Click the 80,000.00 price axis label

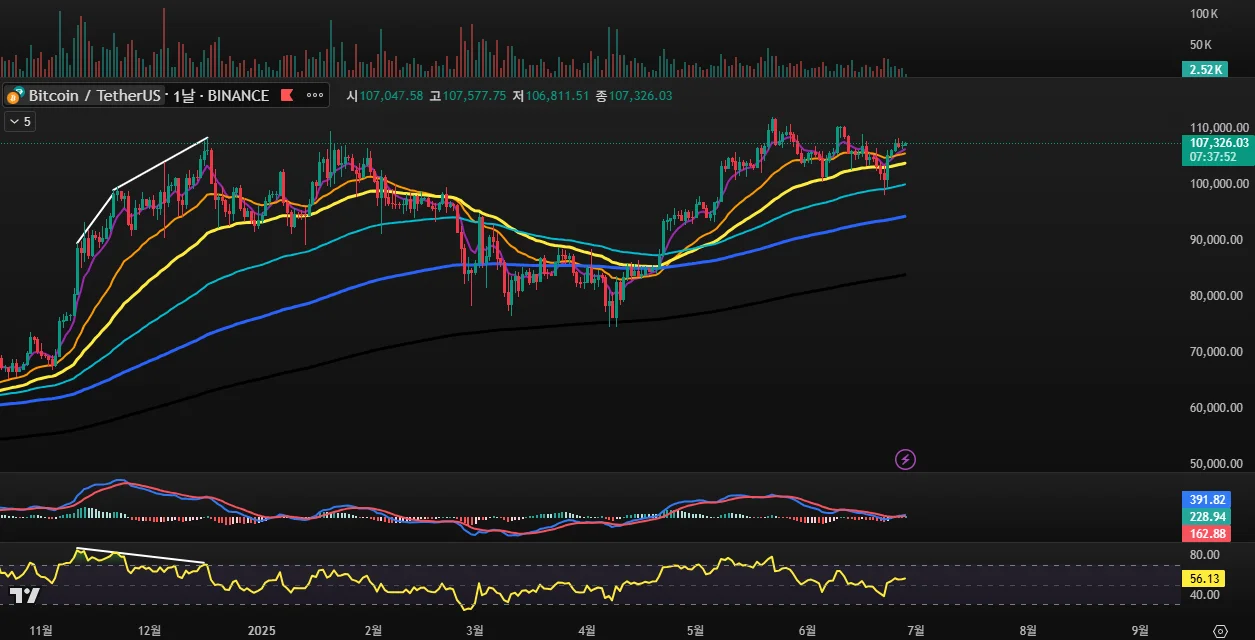(1218, 296)
